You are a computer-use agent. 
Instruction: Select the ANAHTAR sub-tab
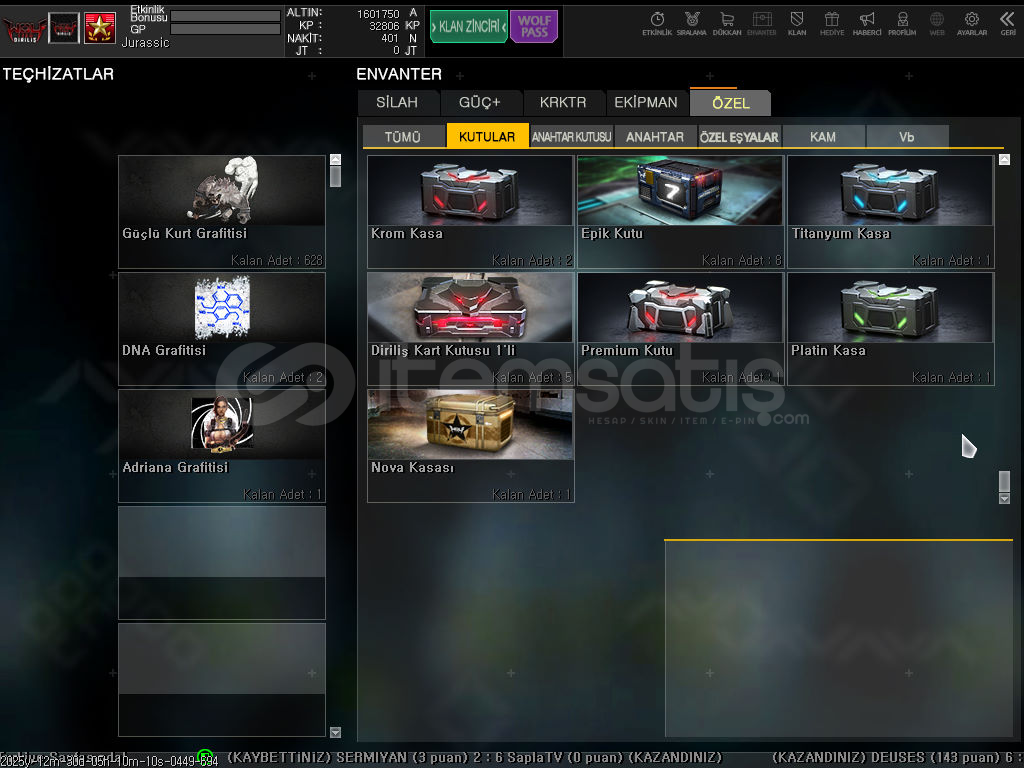655,136
